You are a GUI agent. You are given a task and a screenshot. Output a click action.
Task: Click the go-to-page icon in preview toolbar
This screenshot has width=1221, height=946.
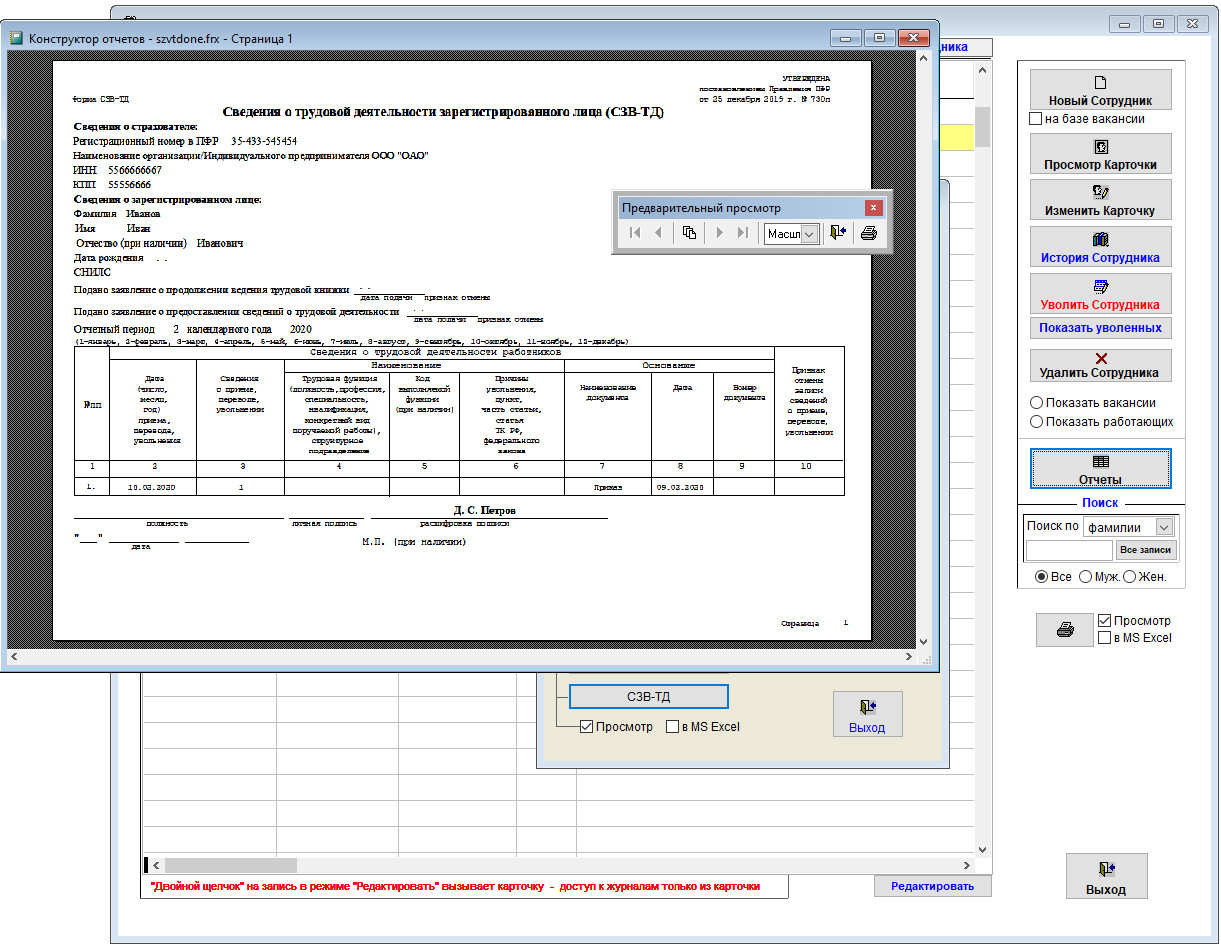[689, 233]
